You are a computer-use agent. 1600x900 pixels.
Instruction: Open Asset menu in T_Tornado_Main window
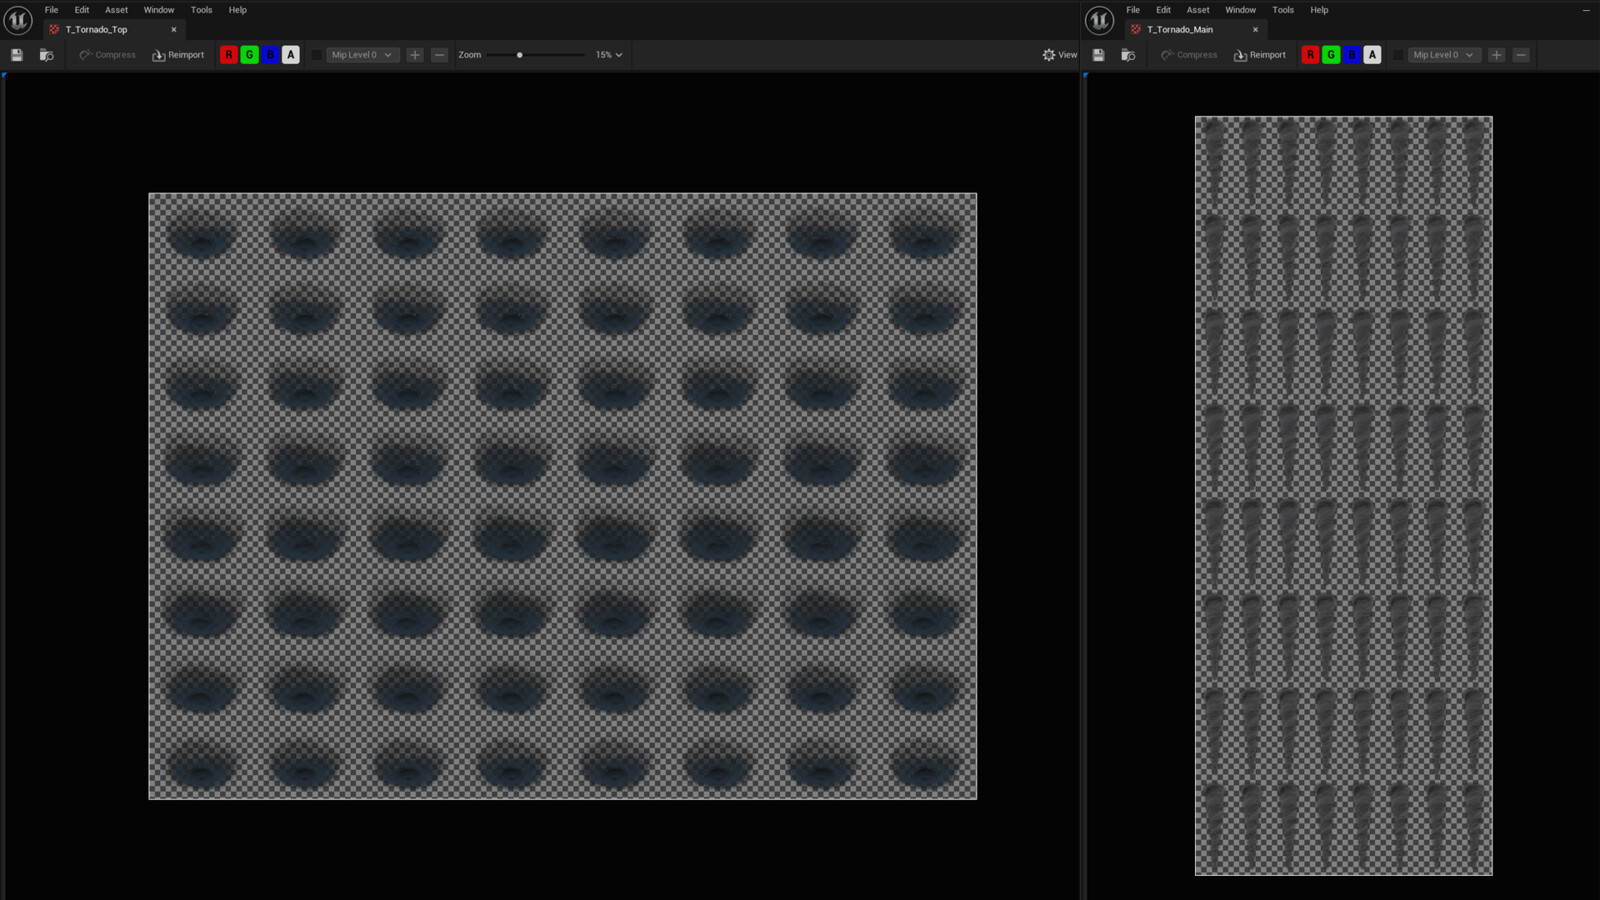[x=1198, y=10]
